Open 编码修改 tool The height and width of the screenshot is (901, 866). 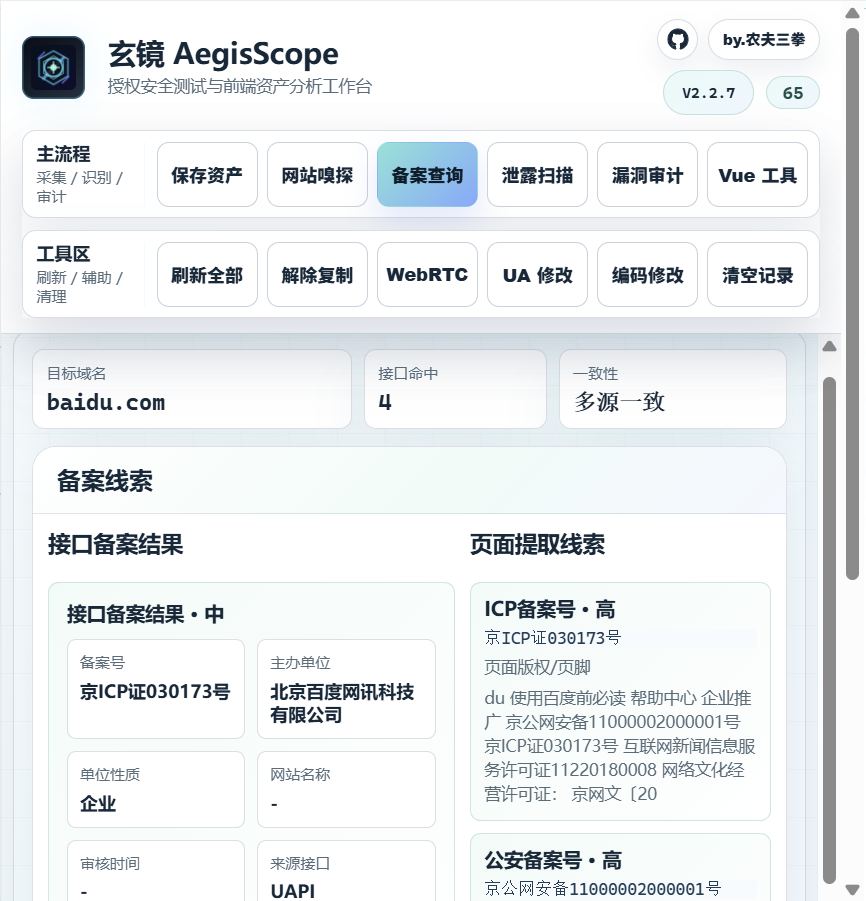pos(647,275)
